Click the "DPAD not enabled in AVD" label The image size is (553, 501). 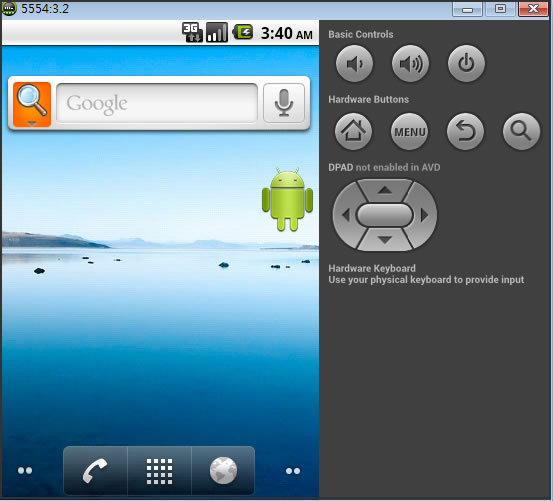[x=384, y=167]
